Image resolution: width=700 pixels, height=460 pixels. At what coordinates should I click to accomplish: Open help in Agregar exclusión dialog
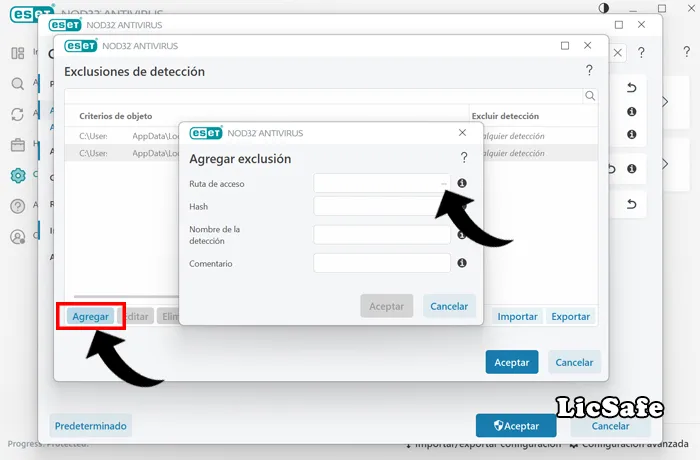pyautogui.click(x=464, y=157)
